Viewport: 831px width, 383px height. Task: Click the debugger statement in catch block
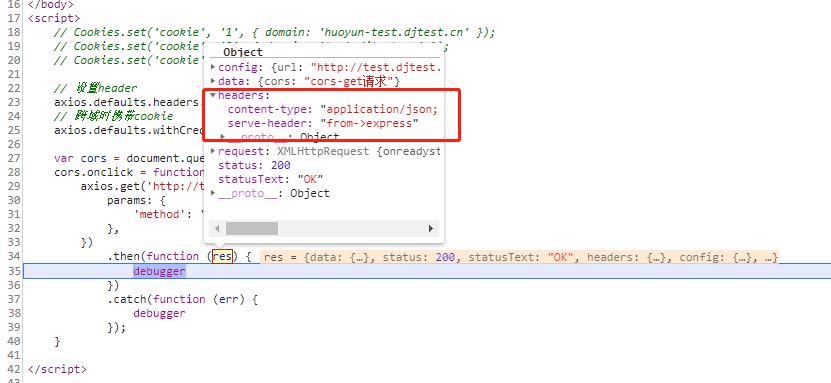pos(160,313)
